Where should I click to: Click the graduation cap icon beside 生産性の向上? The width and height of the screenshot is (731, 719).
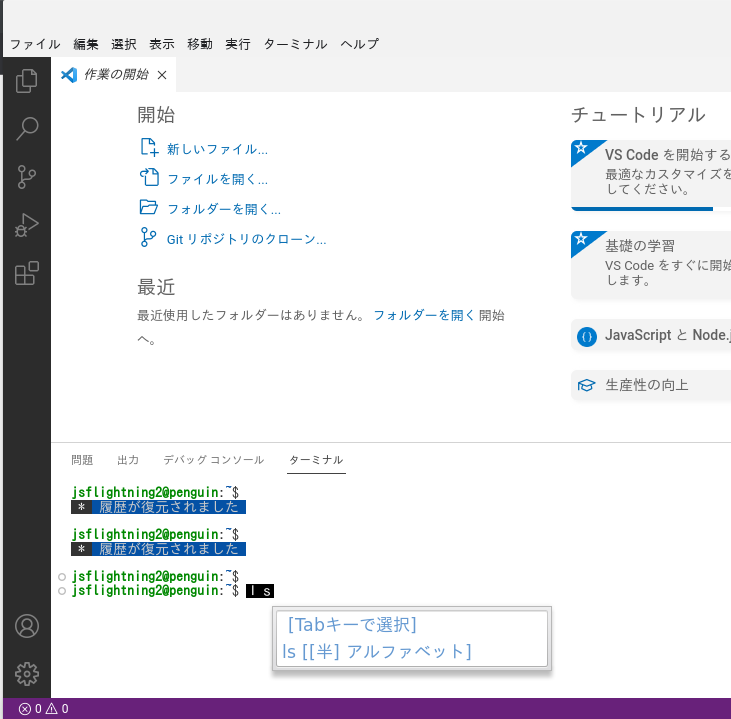pos(586,385)
